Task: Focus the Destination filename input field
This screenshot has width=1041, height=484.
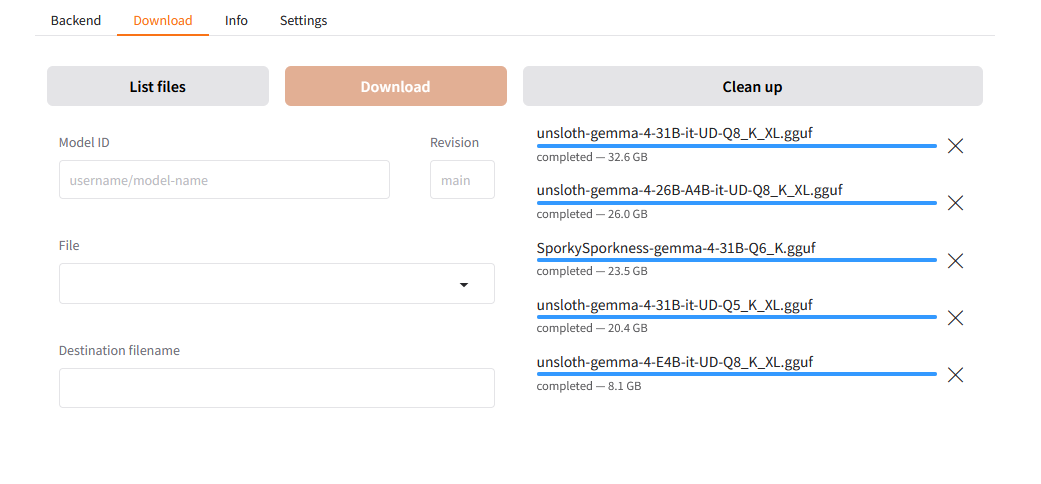Action: pyautogui.click(x=277, y=388)
